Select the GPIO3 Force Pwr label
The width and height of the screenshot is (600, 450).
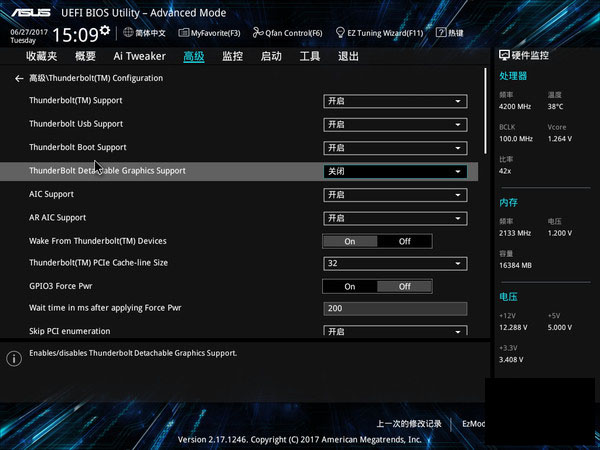click(60, 286)
